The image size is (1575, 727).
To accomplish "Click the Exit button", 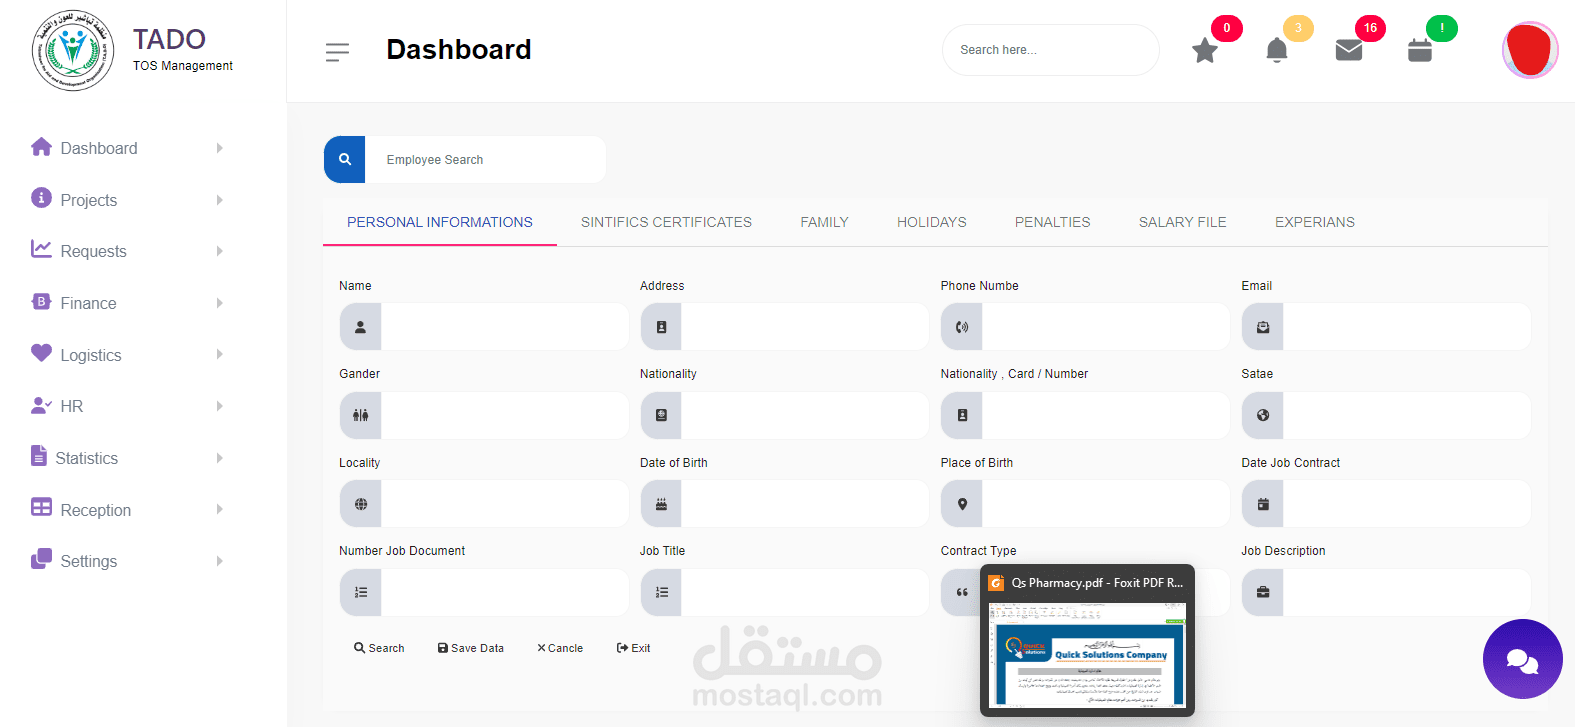I will click(634, 648).
